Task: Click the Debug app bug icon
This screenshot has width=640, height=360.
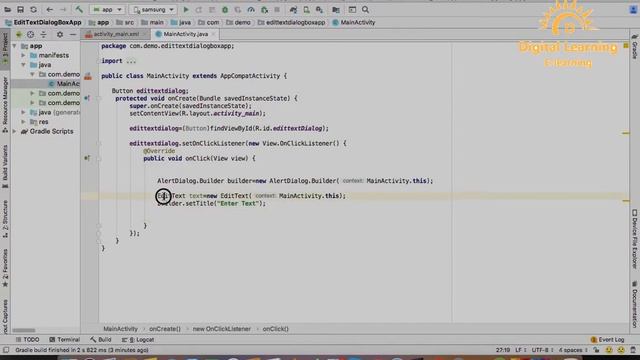Action: pos(225,9)
